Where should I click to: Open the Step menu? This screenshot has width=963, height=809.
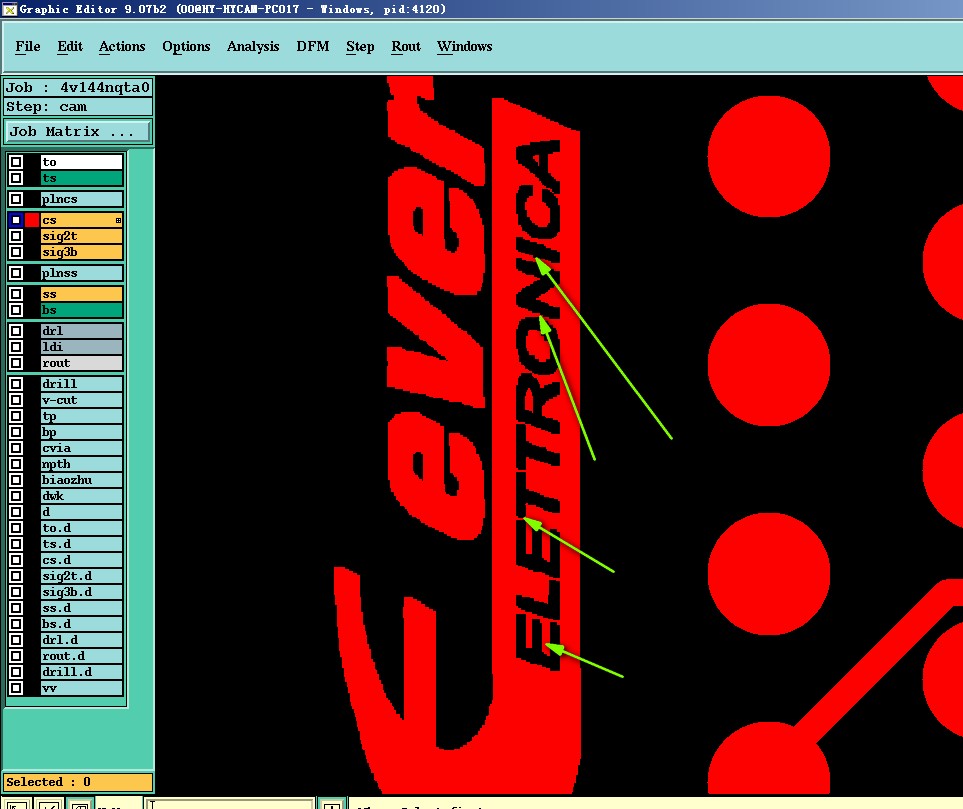click(x=360, y=47)
